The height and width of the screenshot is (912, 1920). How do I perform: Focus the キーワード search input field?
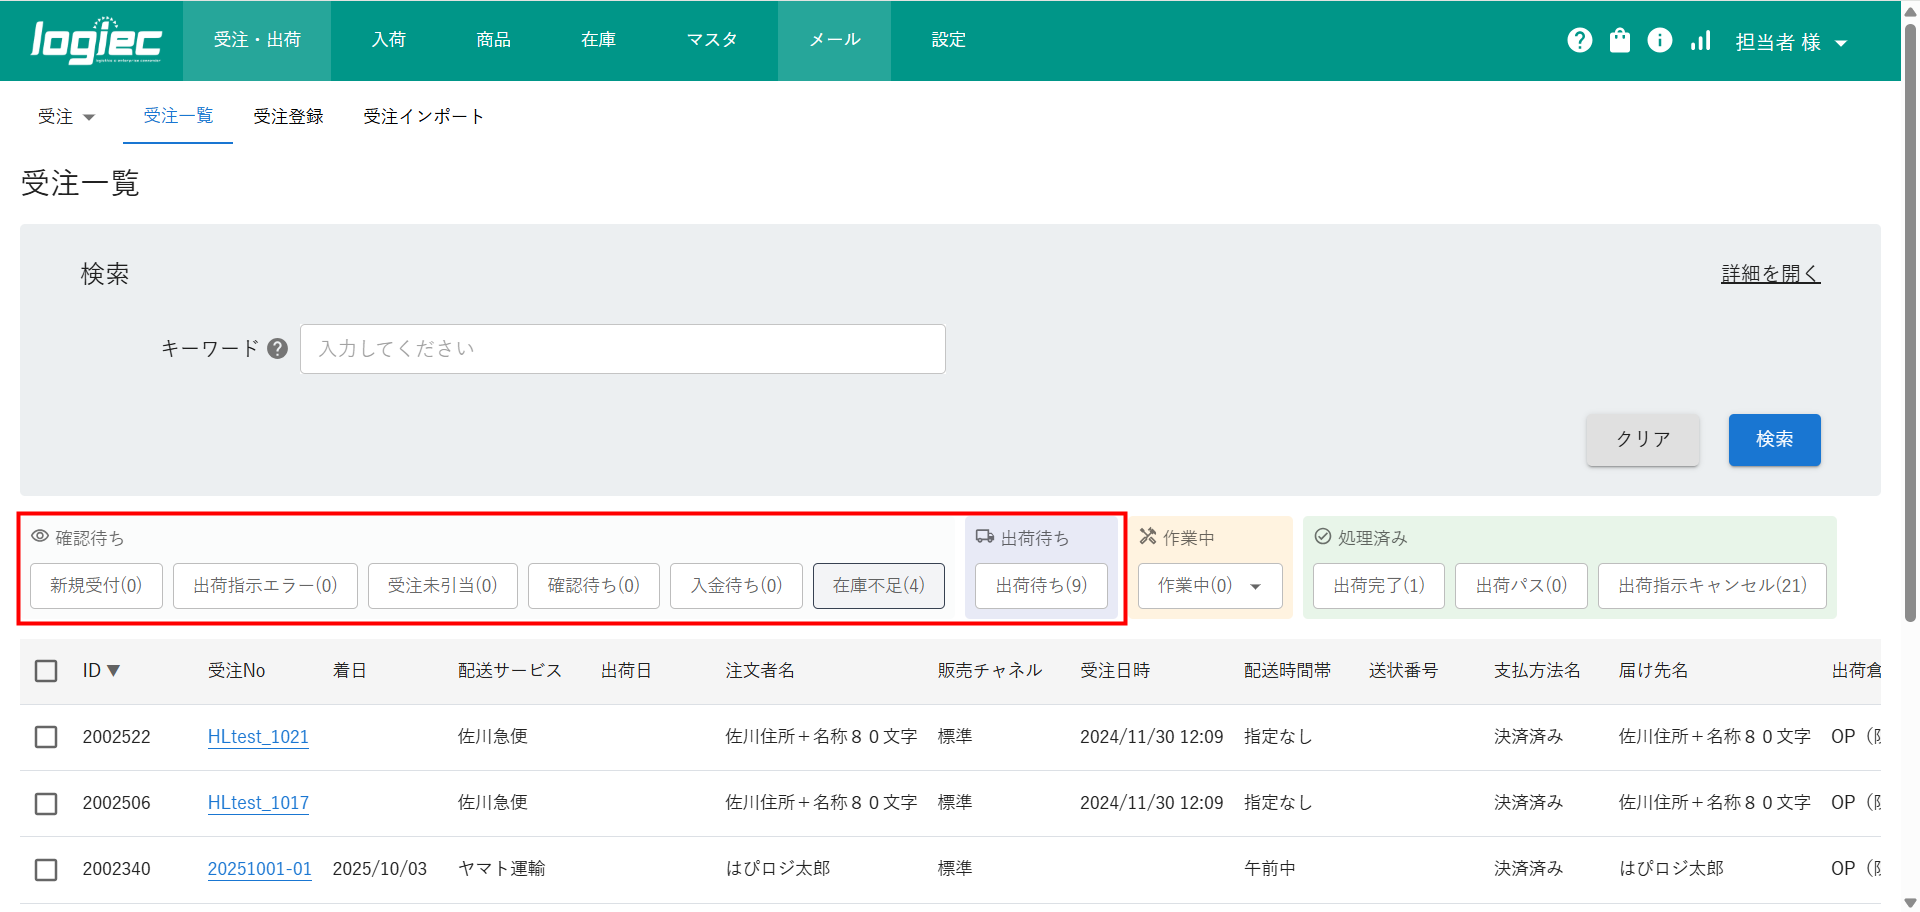coord(622,349)
